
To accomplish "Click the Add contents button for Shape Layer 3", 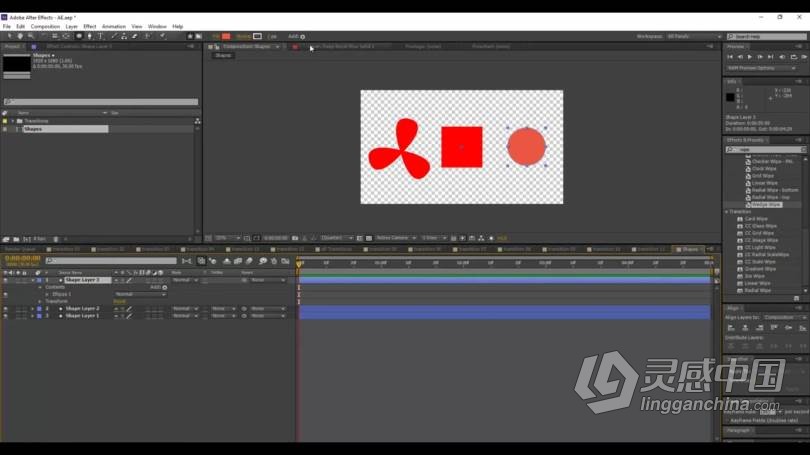I will coord(165,287).
